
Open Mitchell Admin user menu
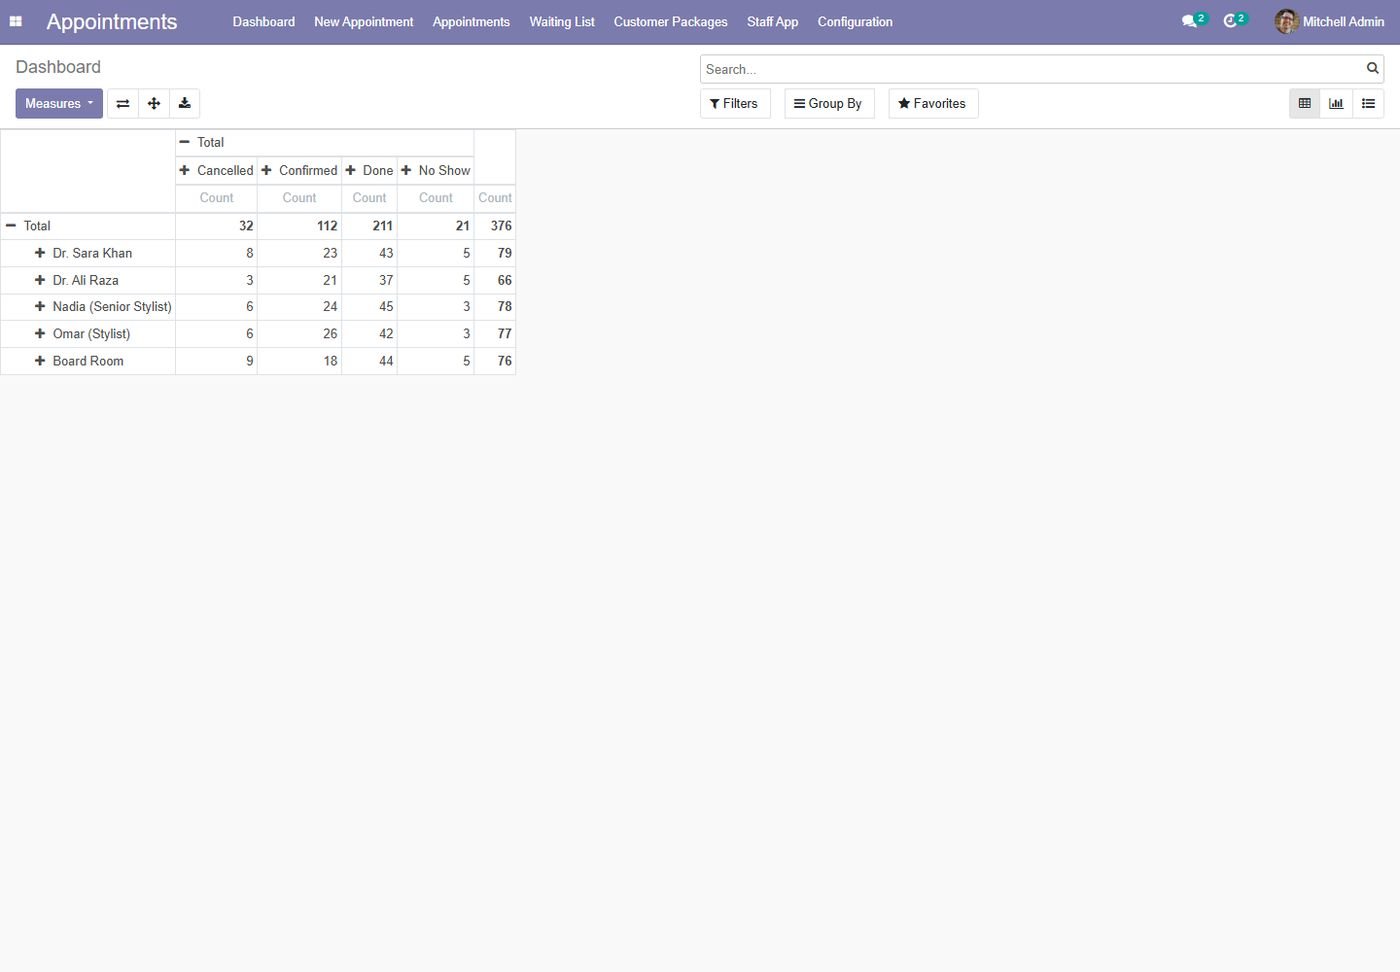coord(1330,21)
